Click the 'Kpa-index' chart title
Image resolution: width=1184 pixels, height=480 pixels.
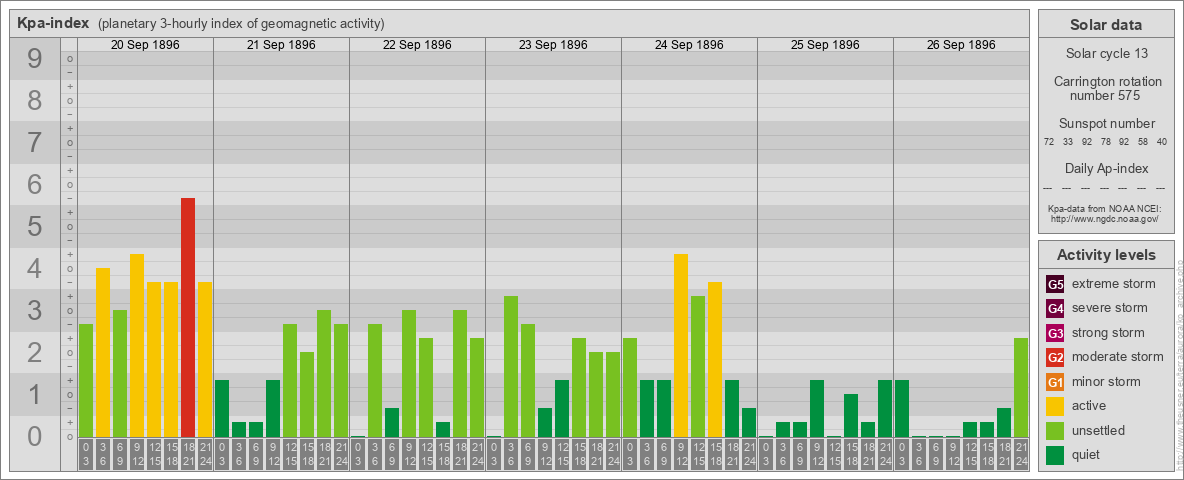click(53, 23)
